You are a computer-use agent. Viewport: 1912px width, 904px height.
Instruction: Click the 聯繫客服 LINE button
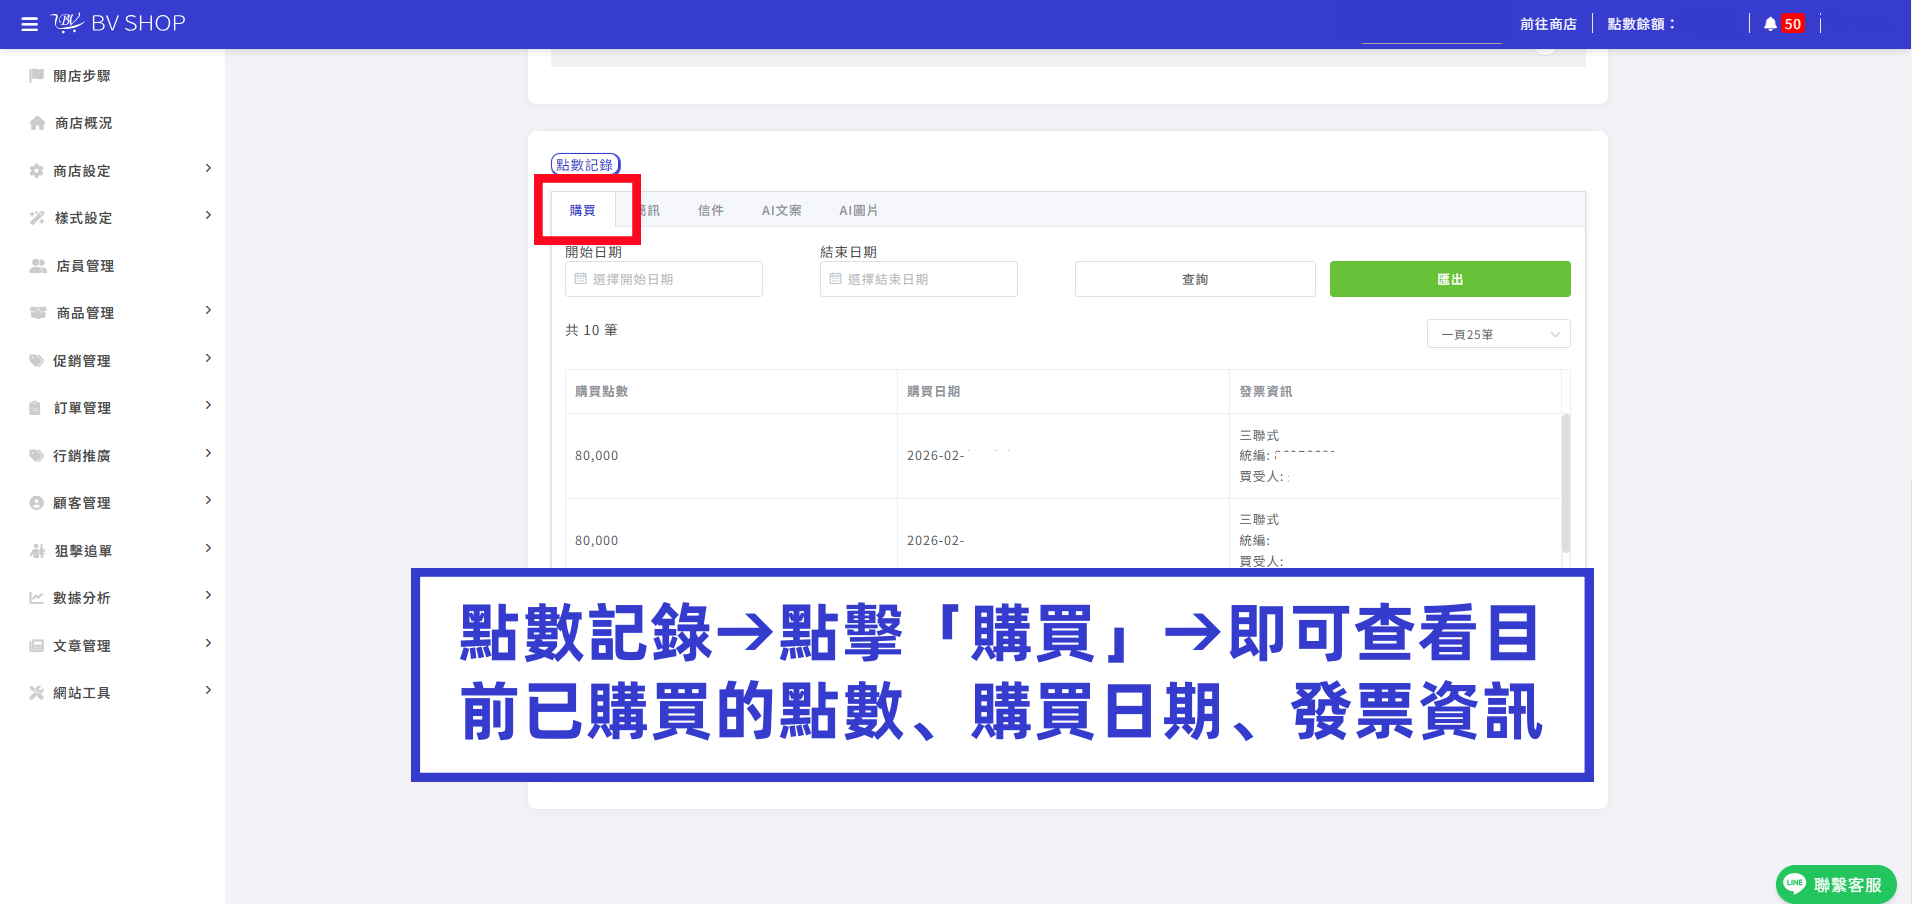[1836, 884]
